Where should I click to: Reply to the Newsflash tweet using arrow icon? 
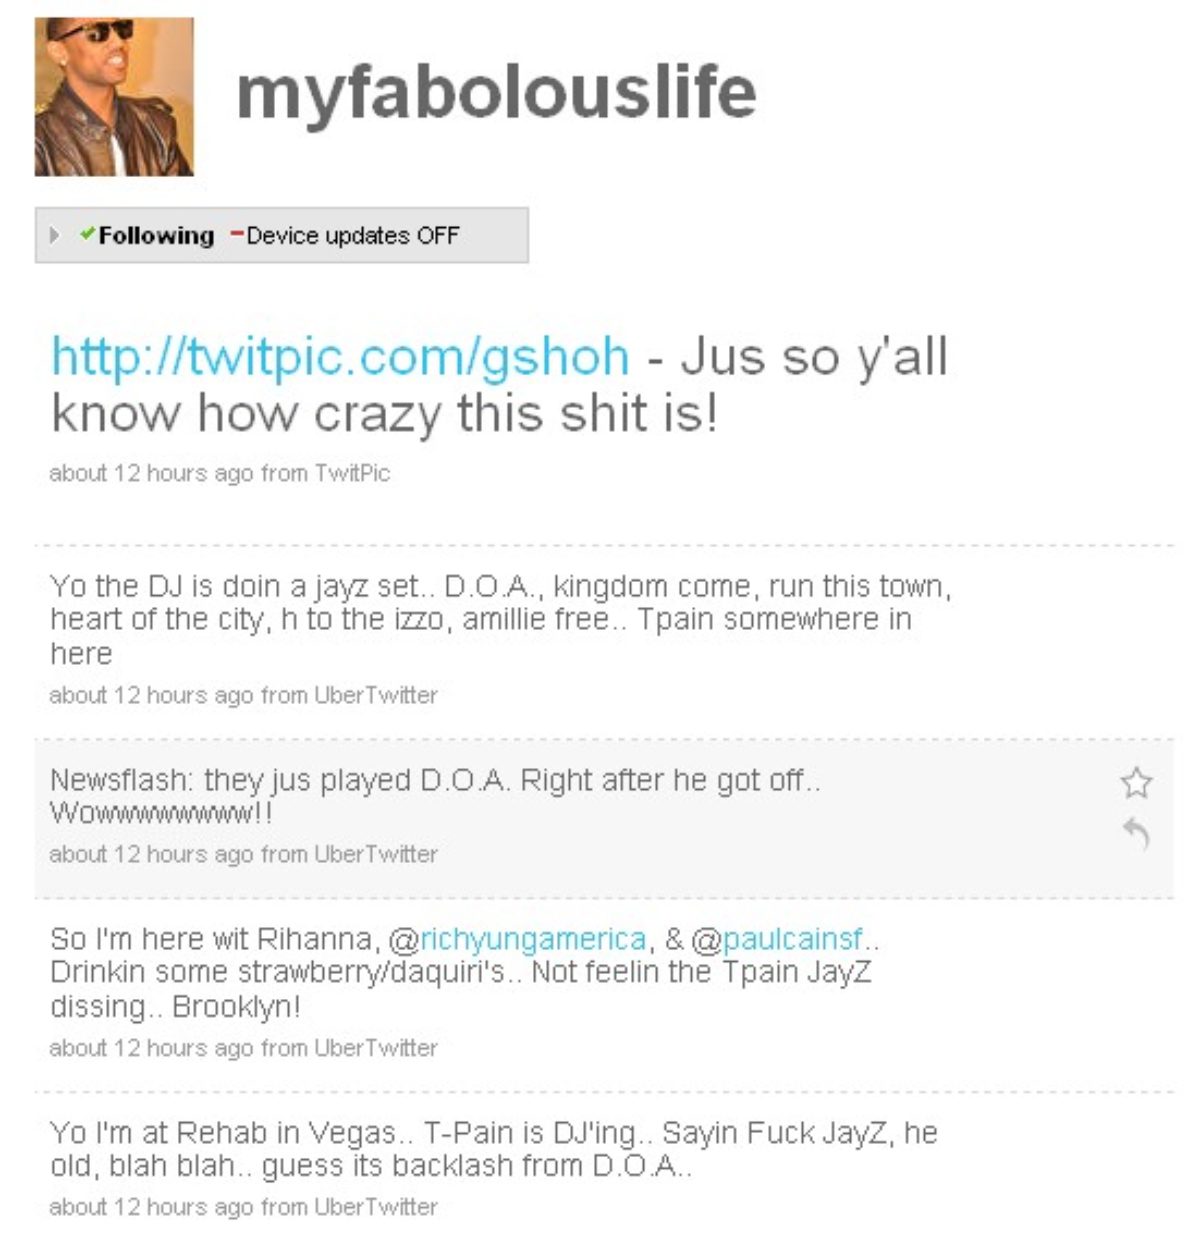(x=1136, y=833)
